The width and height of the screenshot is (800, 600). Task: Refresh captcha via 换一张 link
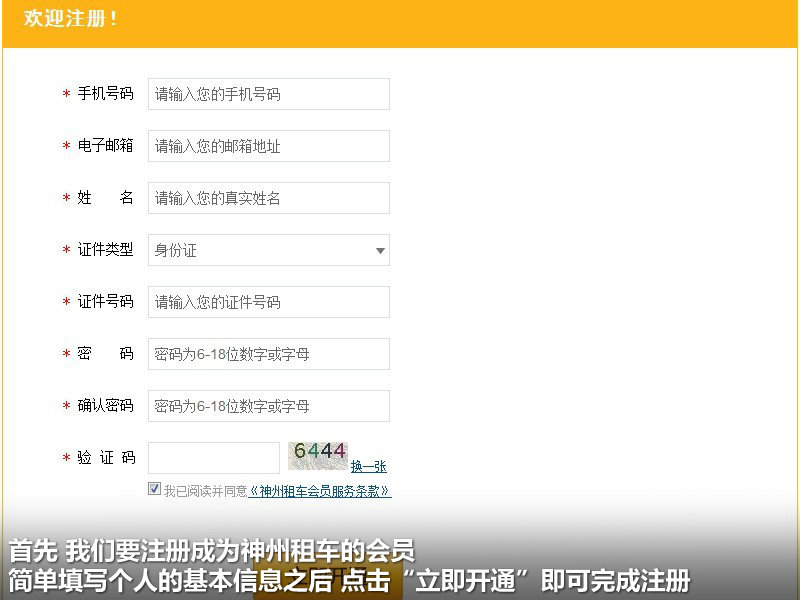tap(368, 466)
